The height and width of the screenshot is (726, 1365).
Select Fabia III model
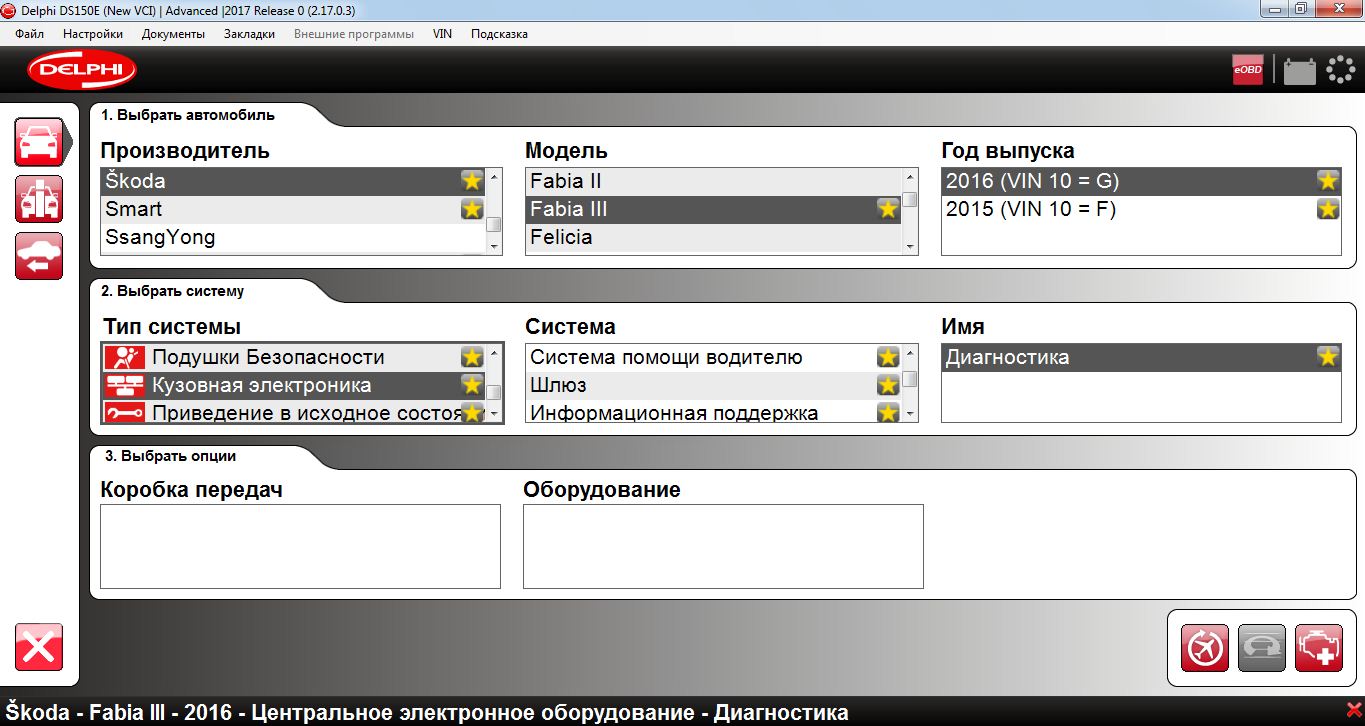pos(713,209)
